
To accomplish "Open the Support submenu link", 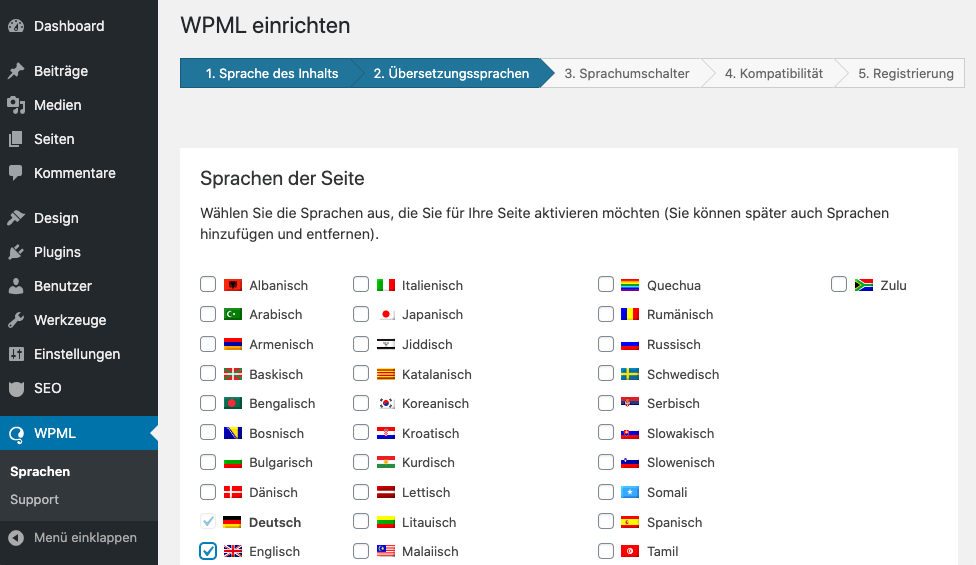I will coord(35,499).
